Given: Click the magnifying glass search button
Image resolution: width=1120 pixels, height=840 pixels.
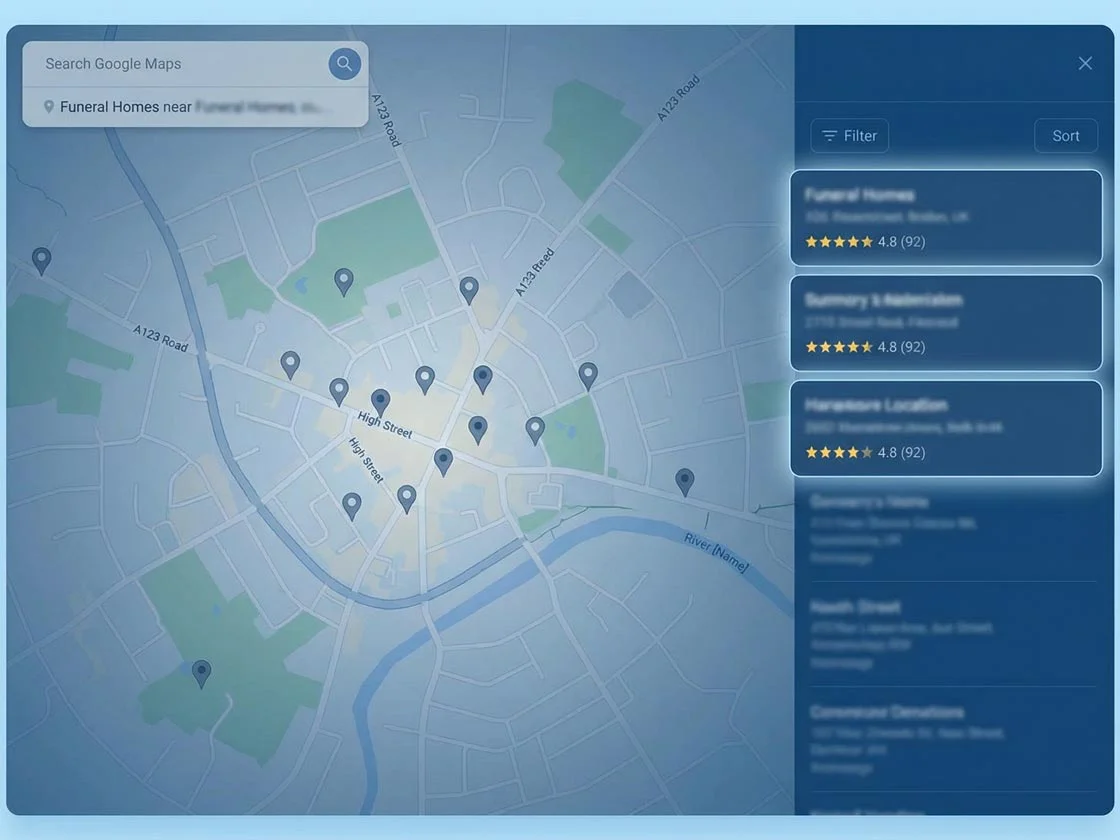Looking at the screenshot, I should point(344,64).
